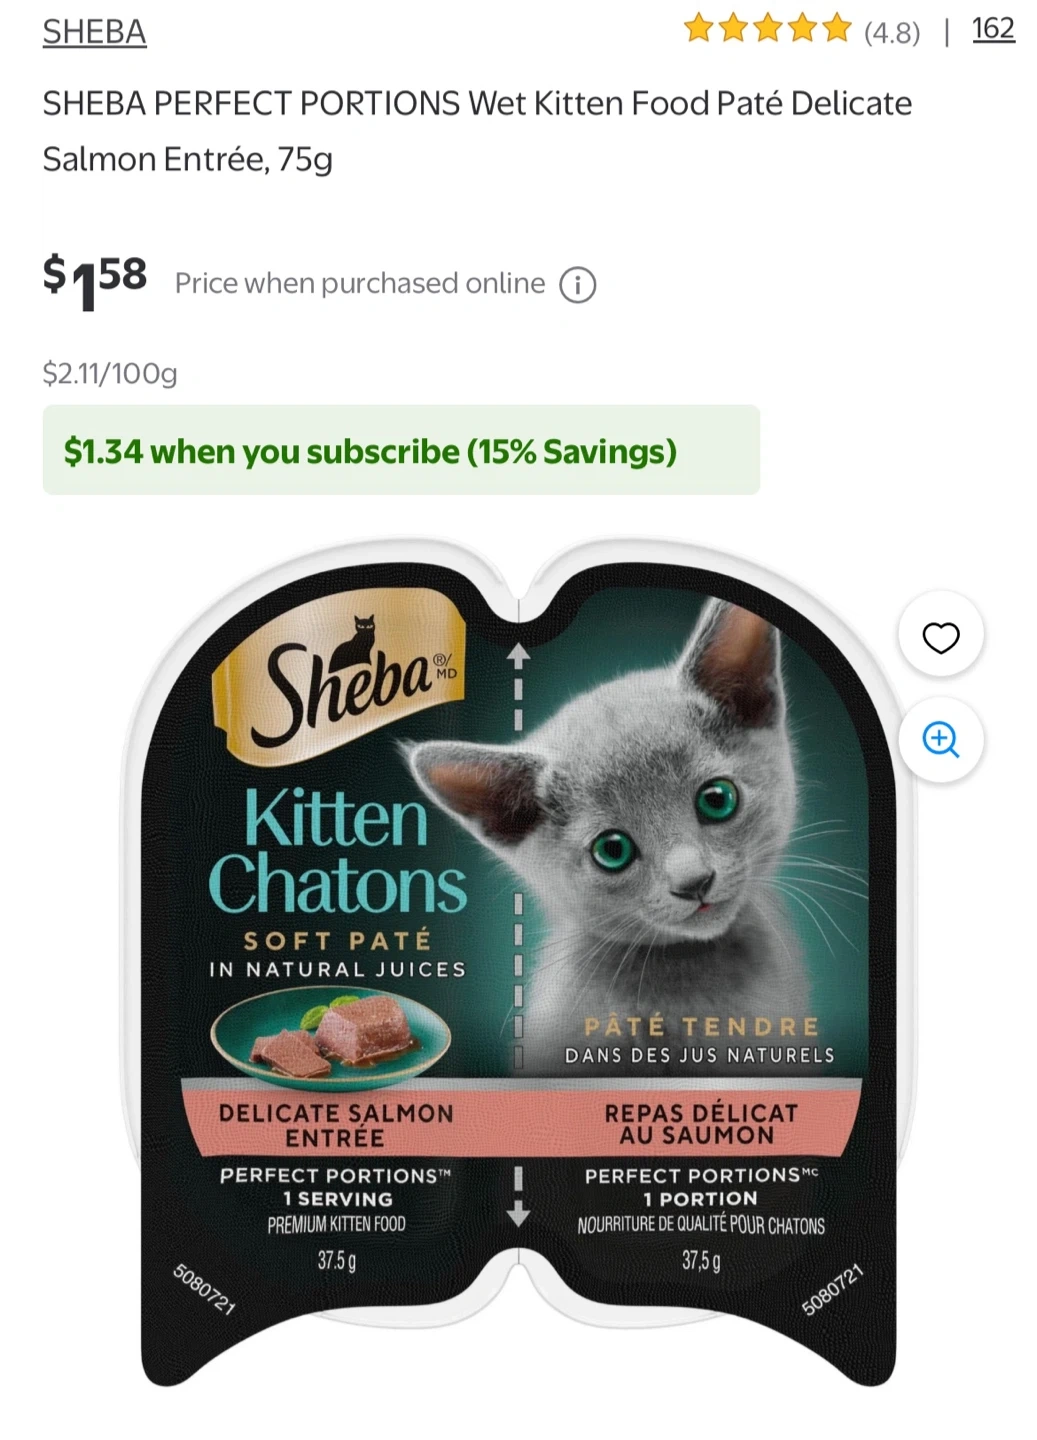Viewport: 1037px width, 1440px height.
Task: Tap the product title text
Action: tap(477, 131)
